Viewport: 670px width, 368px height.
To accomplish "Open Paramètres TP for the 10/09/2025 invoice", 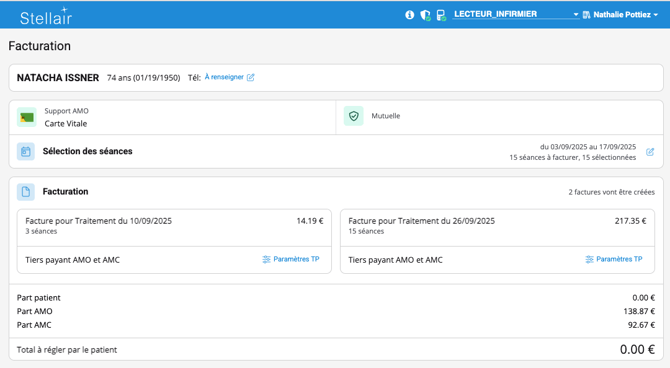I will pyautogui.click(x=291, y=259).
